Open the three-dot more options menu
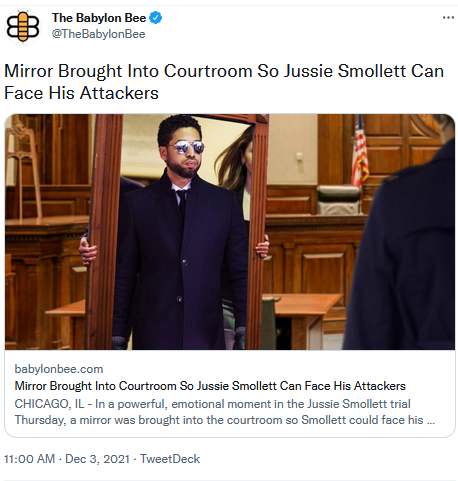The width and height of the screenshot is (458, 481). [x=448, y=17]
